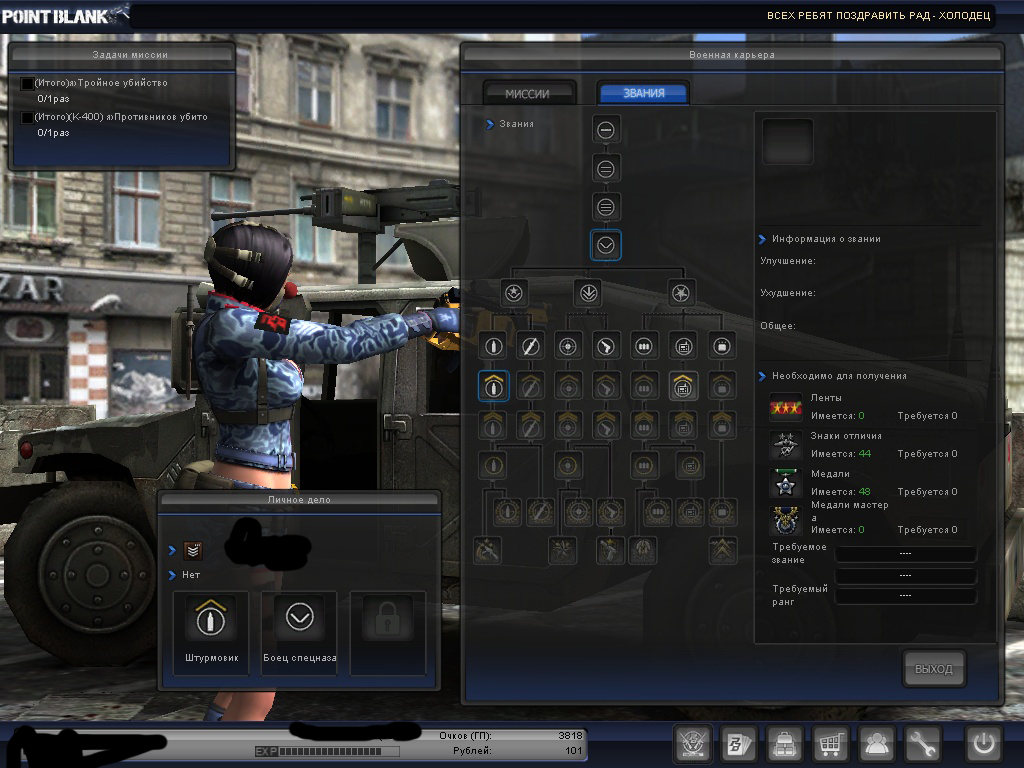Click the red ribbon with stars icon
This screenshot has width=1024, height=768.
click(785, 408)
